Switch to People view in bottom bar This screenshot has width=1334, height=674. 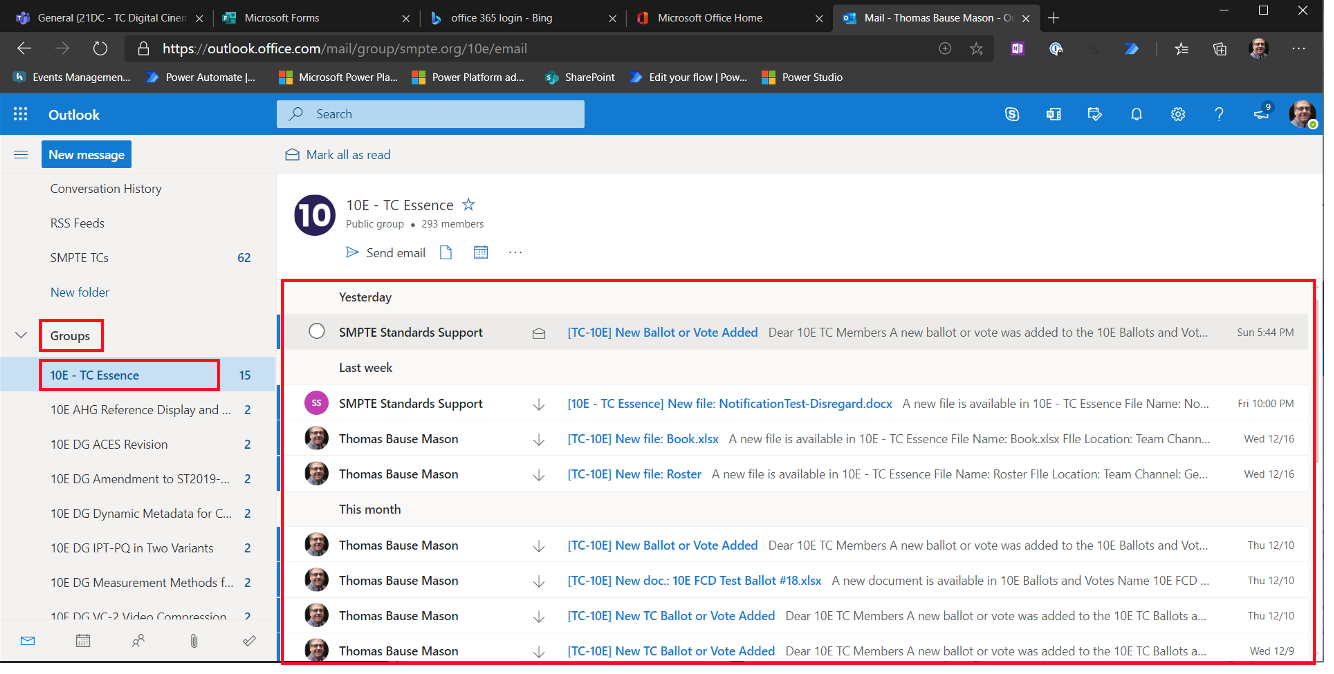coord(138,641)
